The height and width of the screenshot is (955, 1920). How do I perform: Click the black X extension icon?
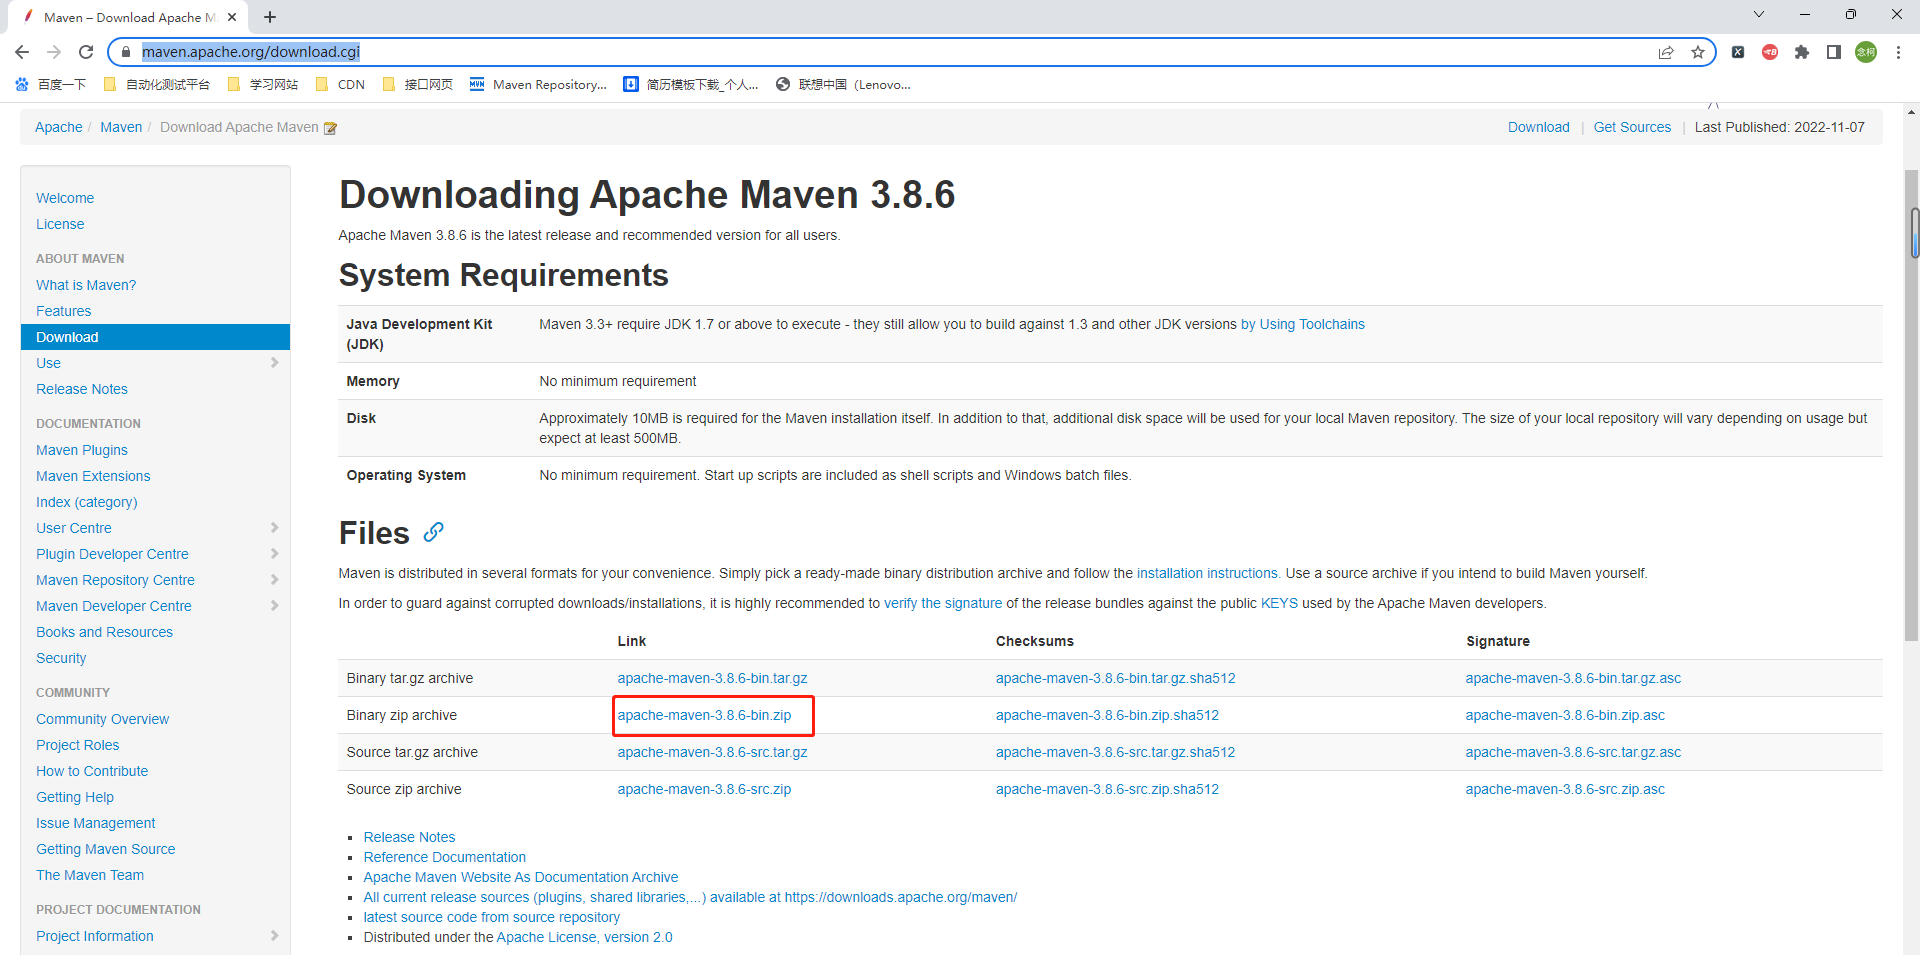pos(1738,52)
